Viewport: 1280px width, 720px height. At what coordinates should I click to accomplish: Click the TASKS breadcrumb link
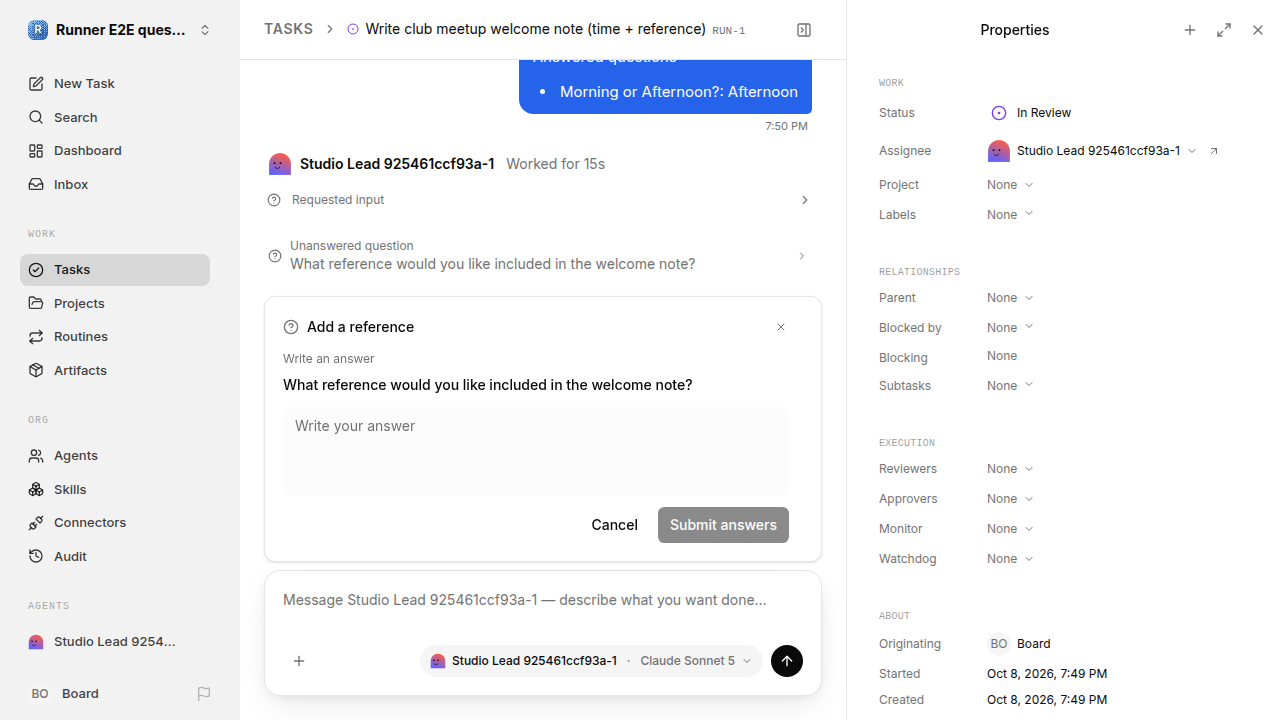(x=288, y=30)
